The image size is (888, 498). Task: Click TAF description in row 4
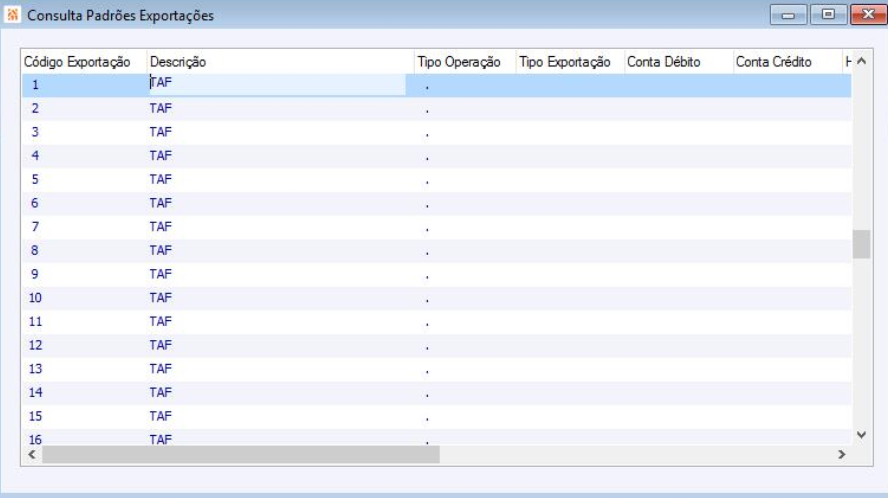click(161, 156)
